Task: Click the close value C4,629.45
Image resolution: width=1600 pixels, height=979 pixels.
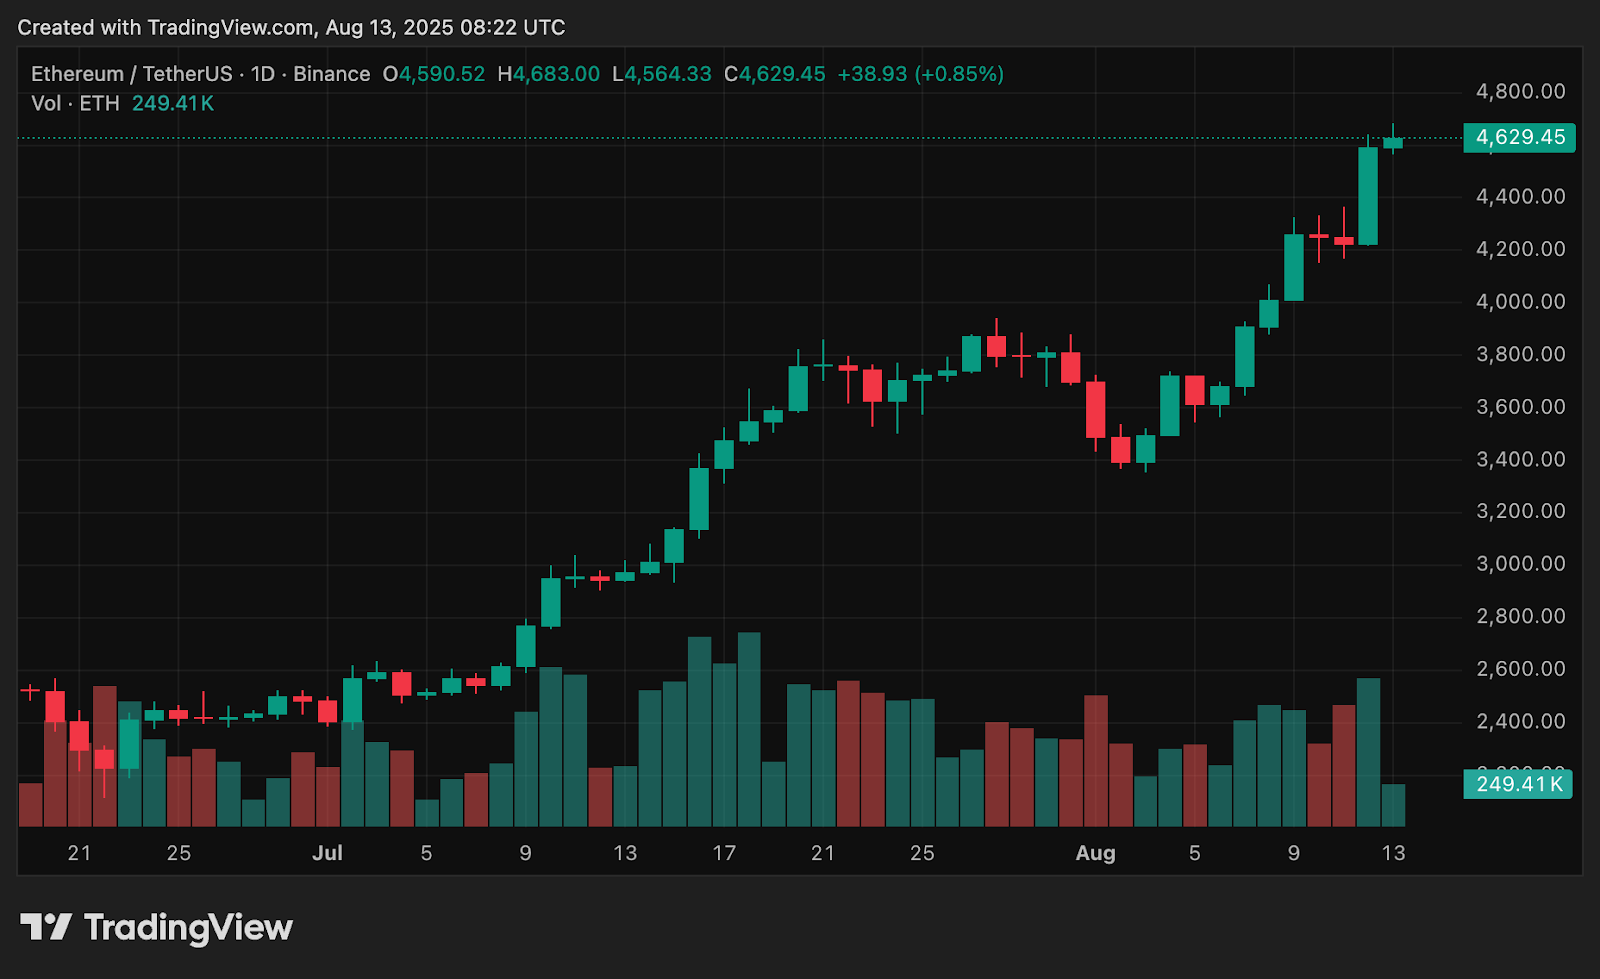Action: pyautogui.click(x=775, y=74)
